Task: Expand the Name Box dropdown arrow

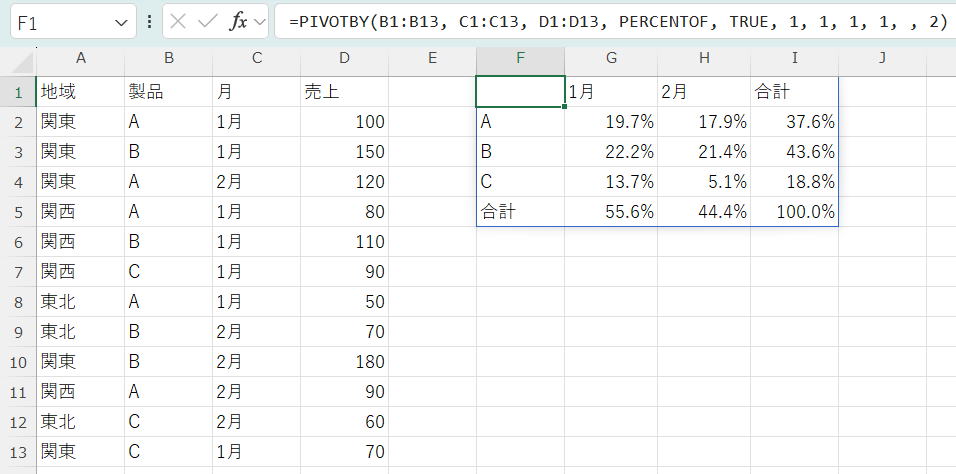Action: coord(120,23)
